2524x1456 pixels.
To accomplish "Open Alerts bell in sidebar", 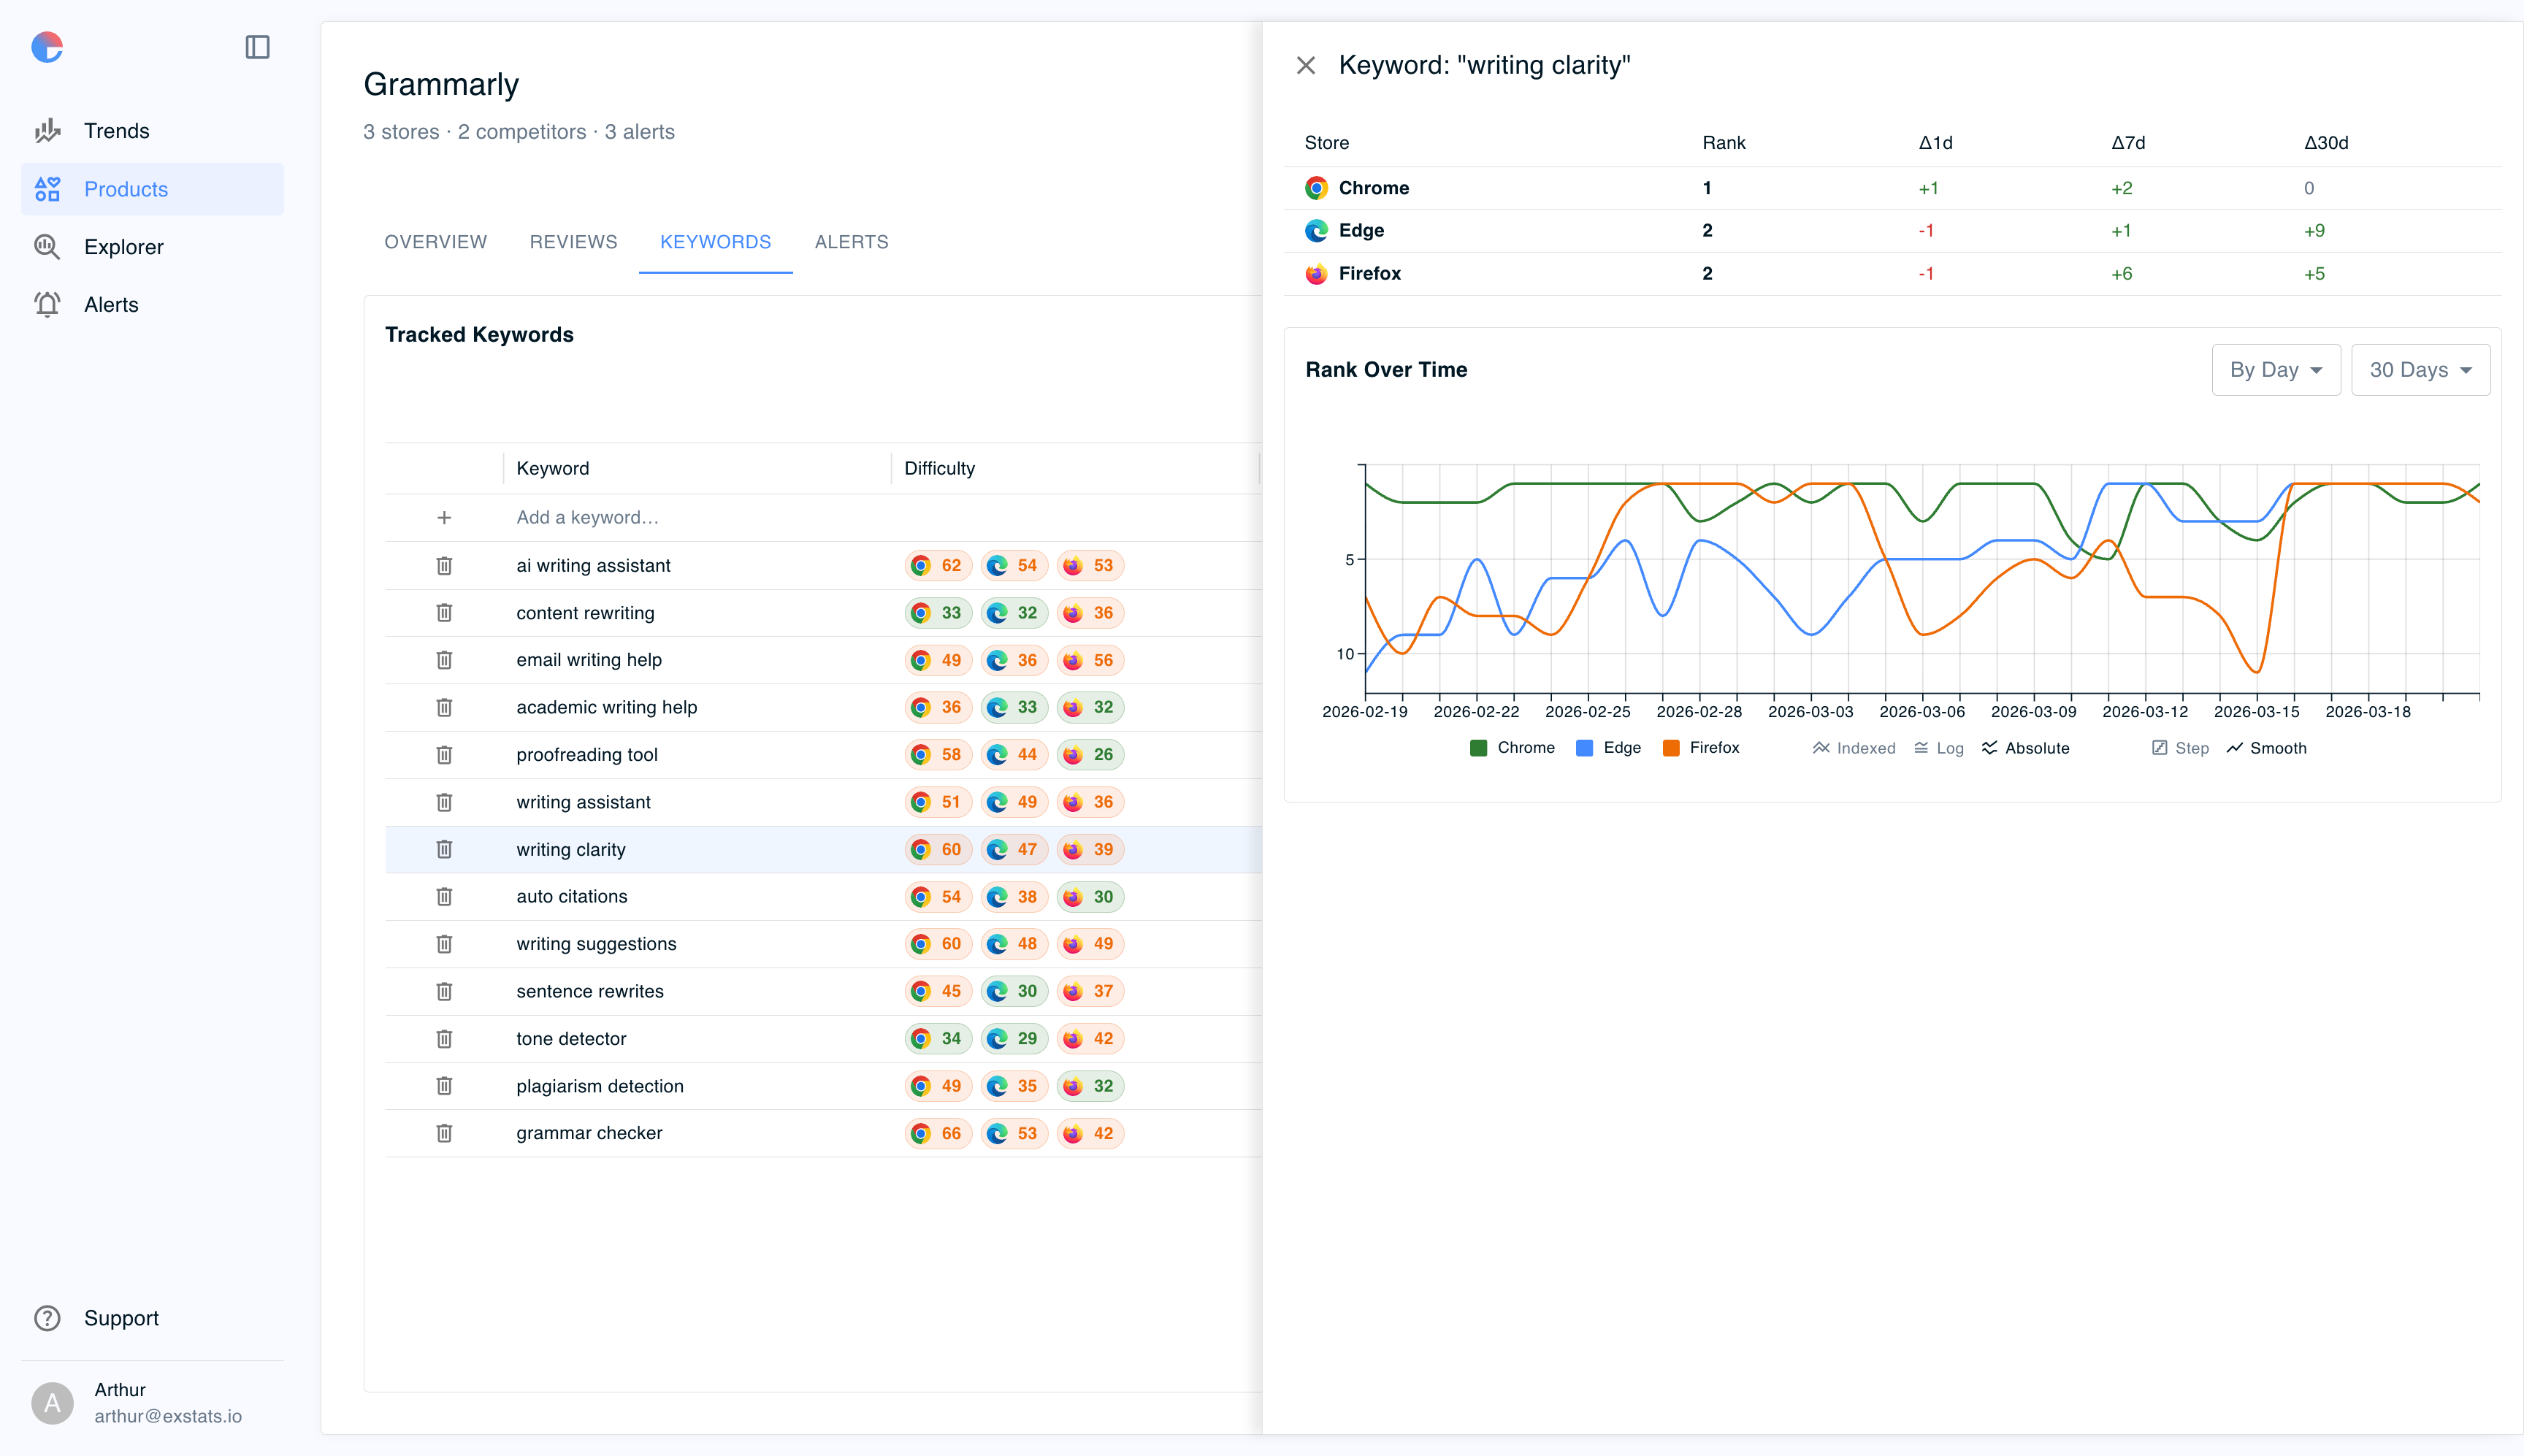I will click(x=47, y=305).
